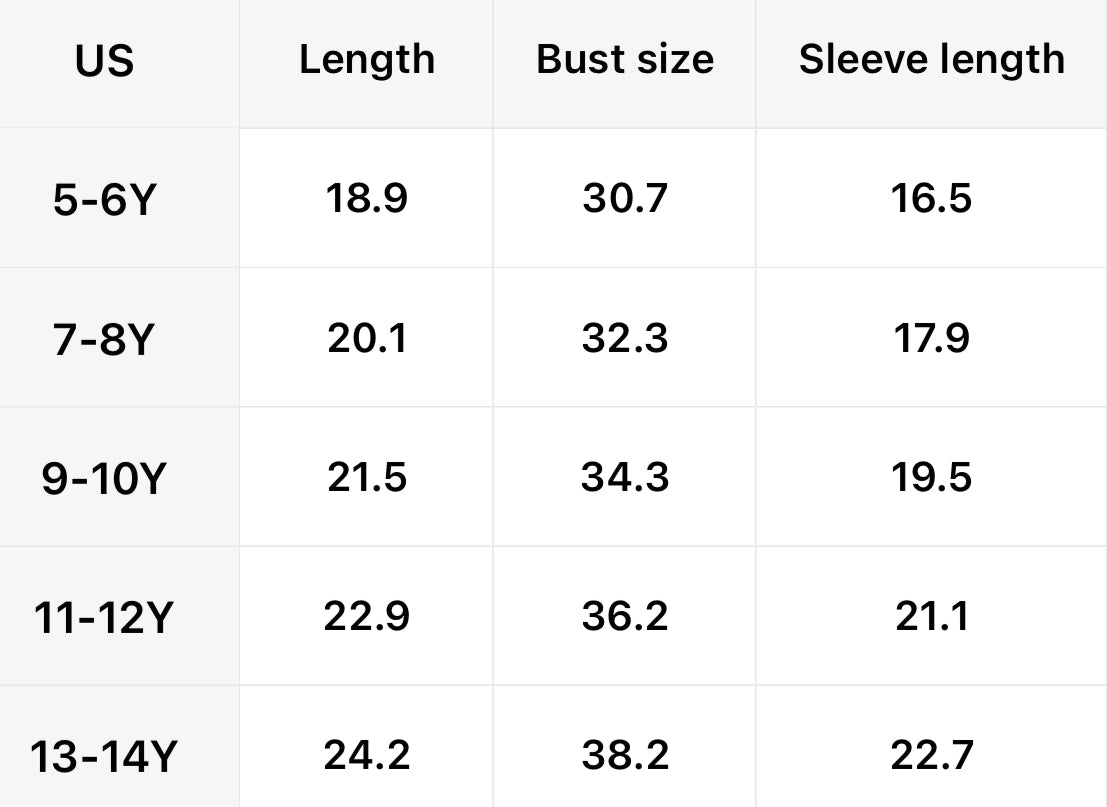This screenshot has width=1107, height=807.
Task: Click the 32.3 bust size value
Action: 625,338
